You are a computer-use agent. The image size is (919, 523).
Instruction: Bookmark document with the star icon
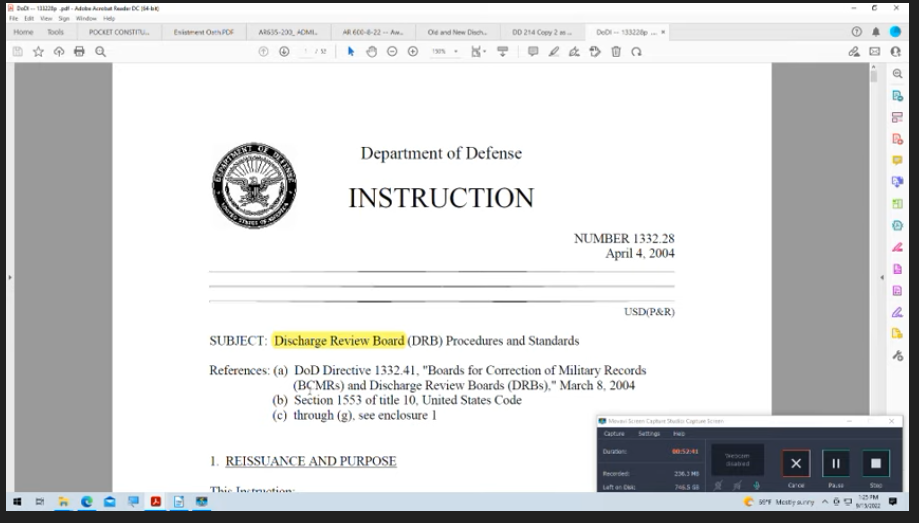38,52
